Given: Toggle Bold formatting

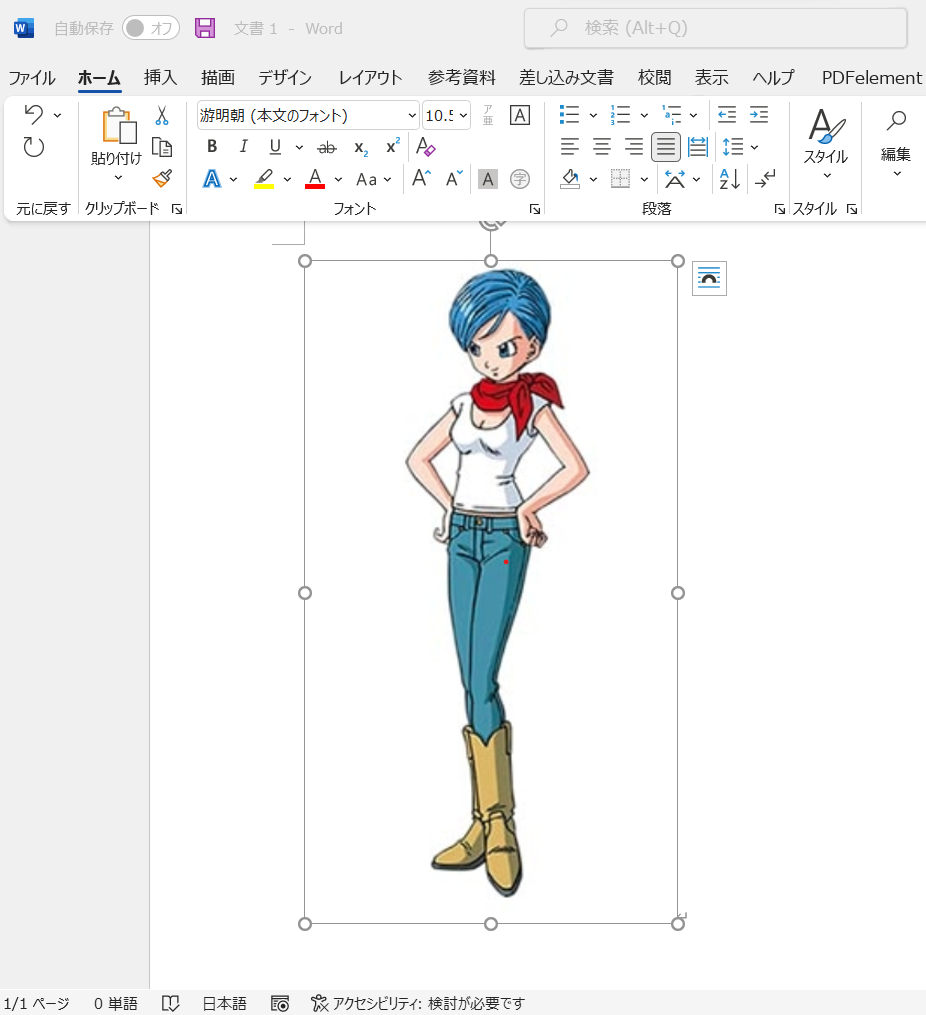Looking at the screenshot, I should tap(212, 147).
